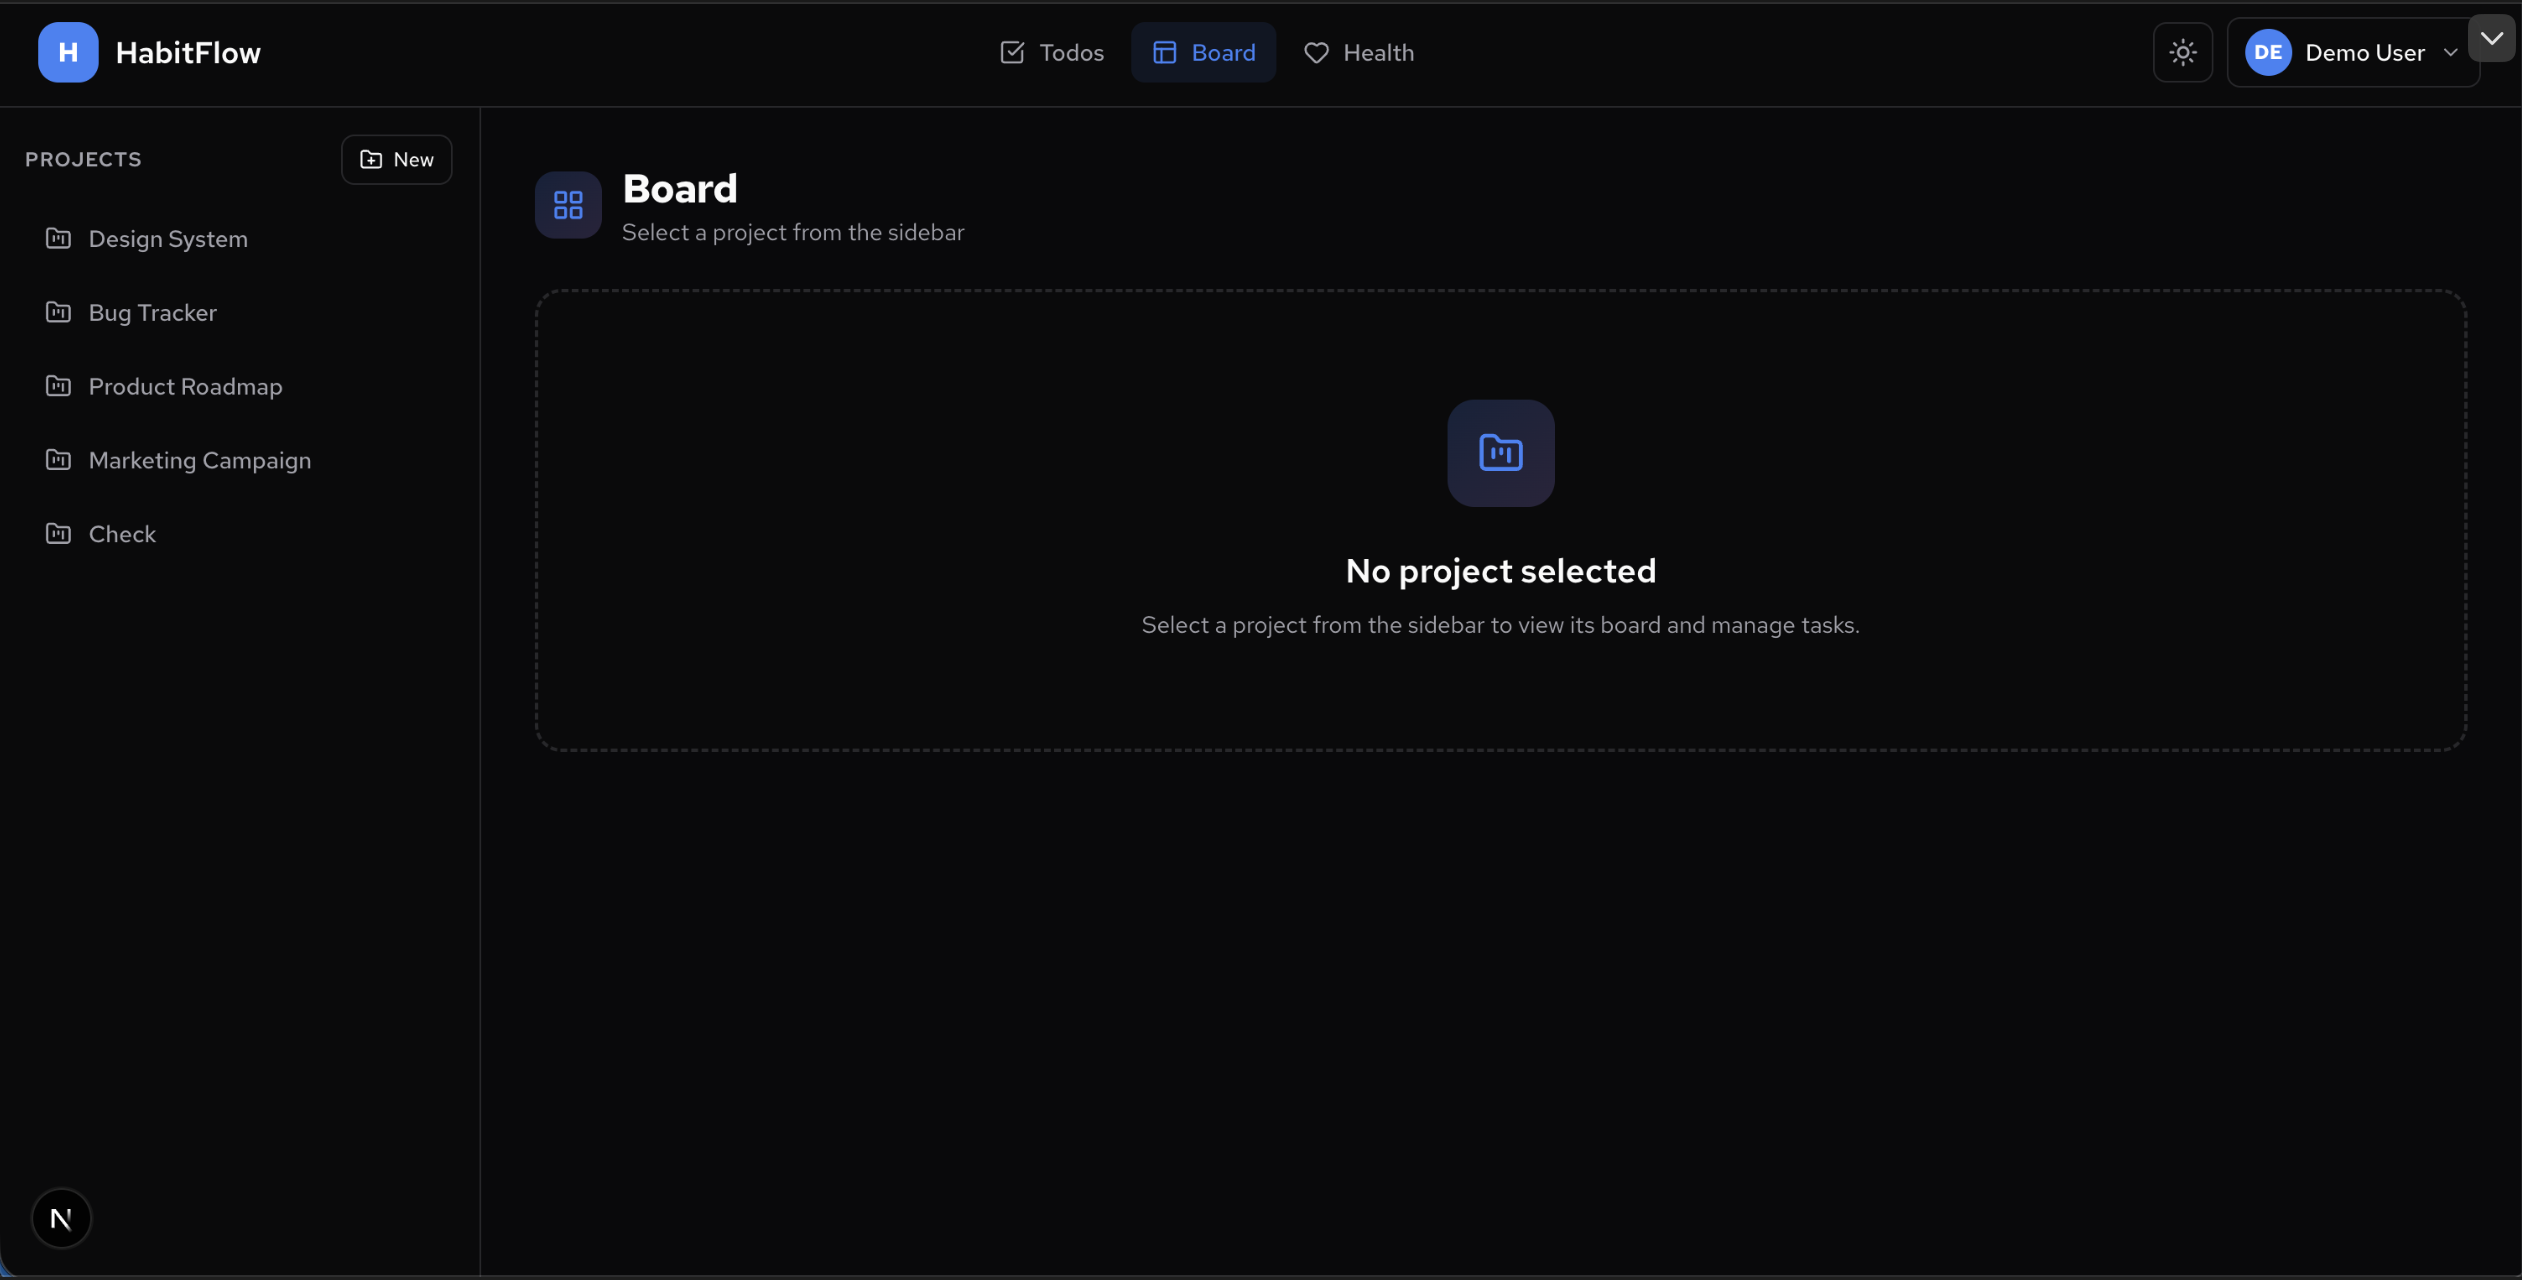Expand the chevron at top right corner
The width and height of the screenshot is (2522, 1280).
(2493, 38)
